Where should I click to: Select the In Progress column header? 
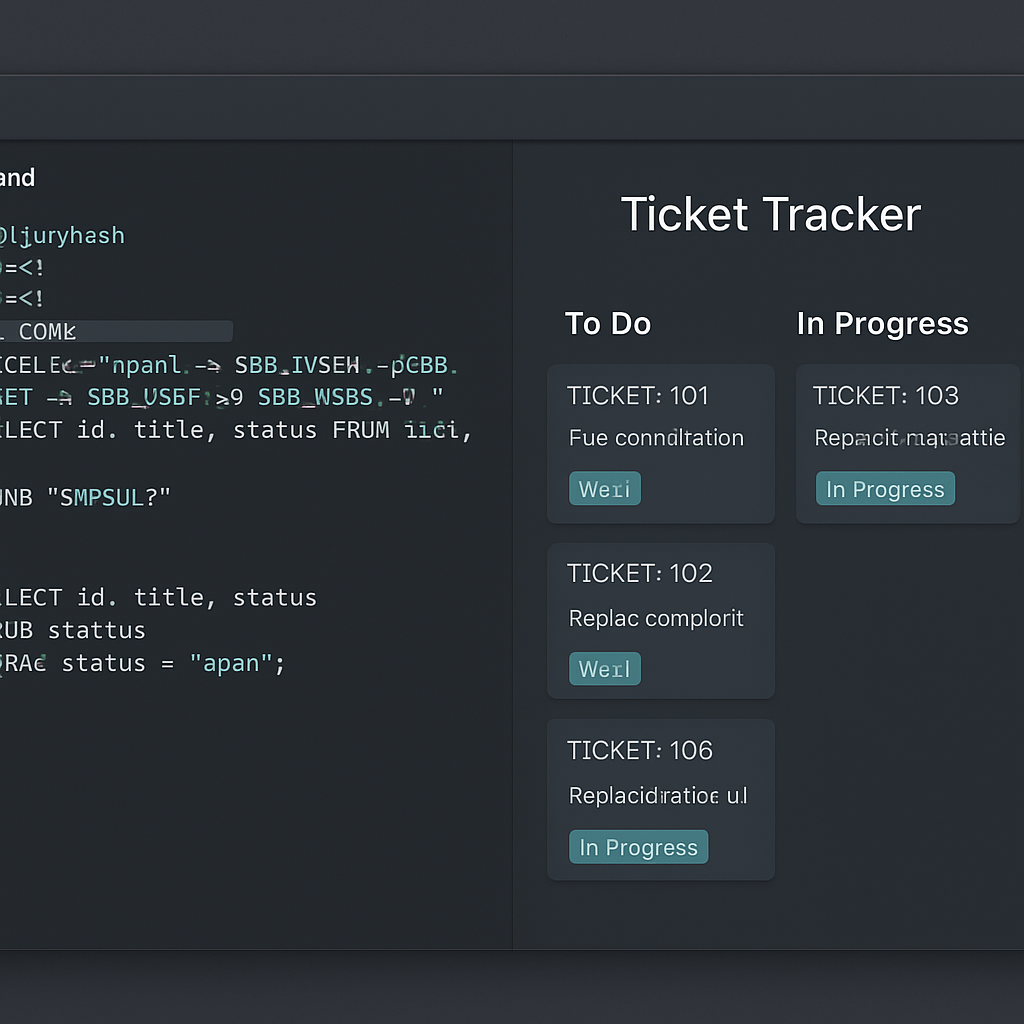pos(882,324)
